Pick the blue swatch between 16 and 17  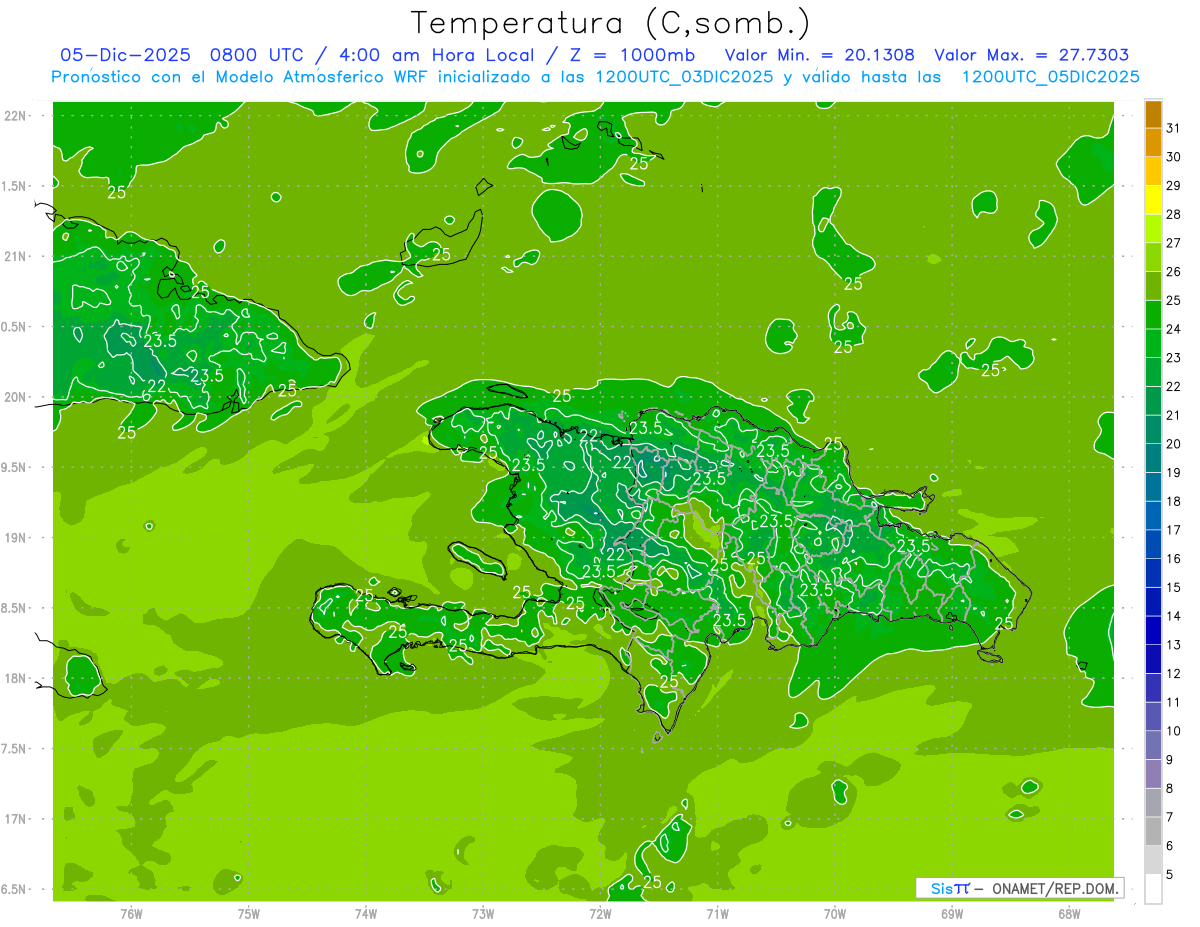1153,544
